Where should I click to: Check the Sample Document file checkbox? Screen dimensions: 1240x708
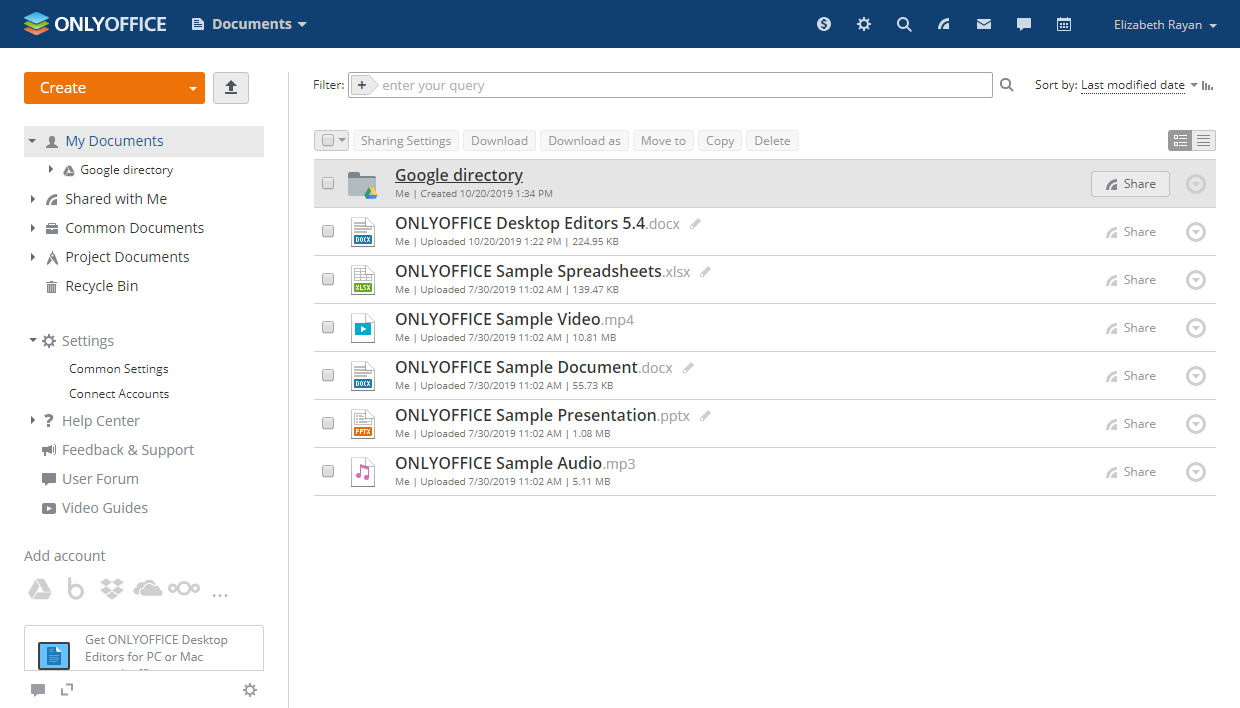tap(328, 376)
